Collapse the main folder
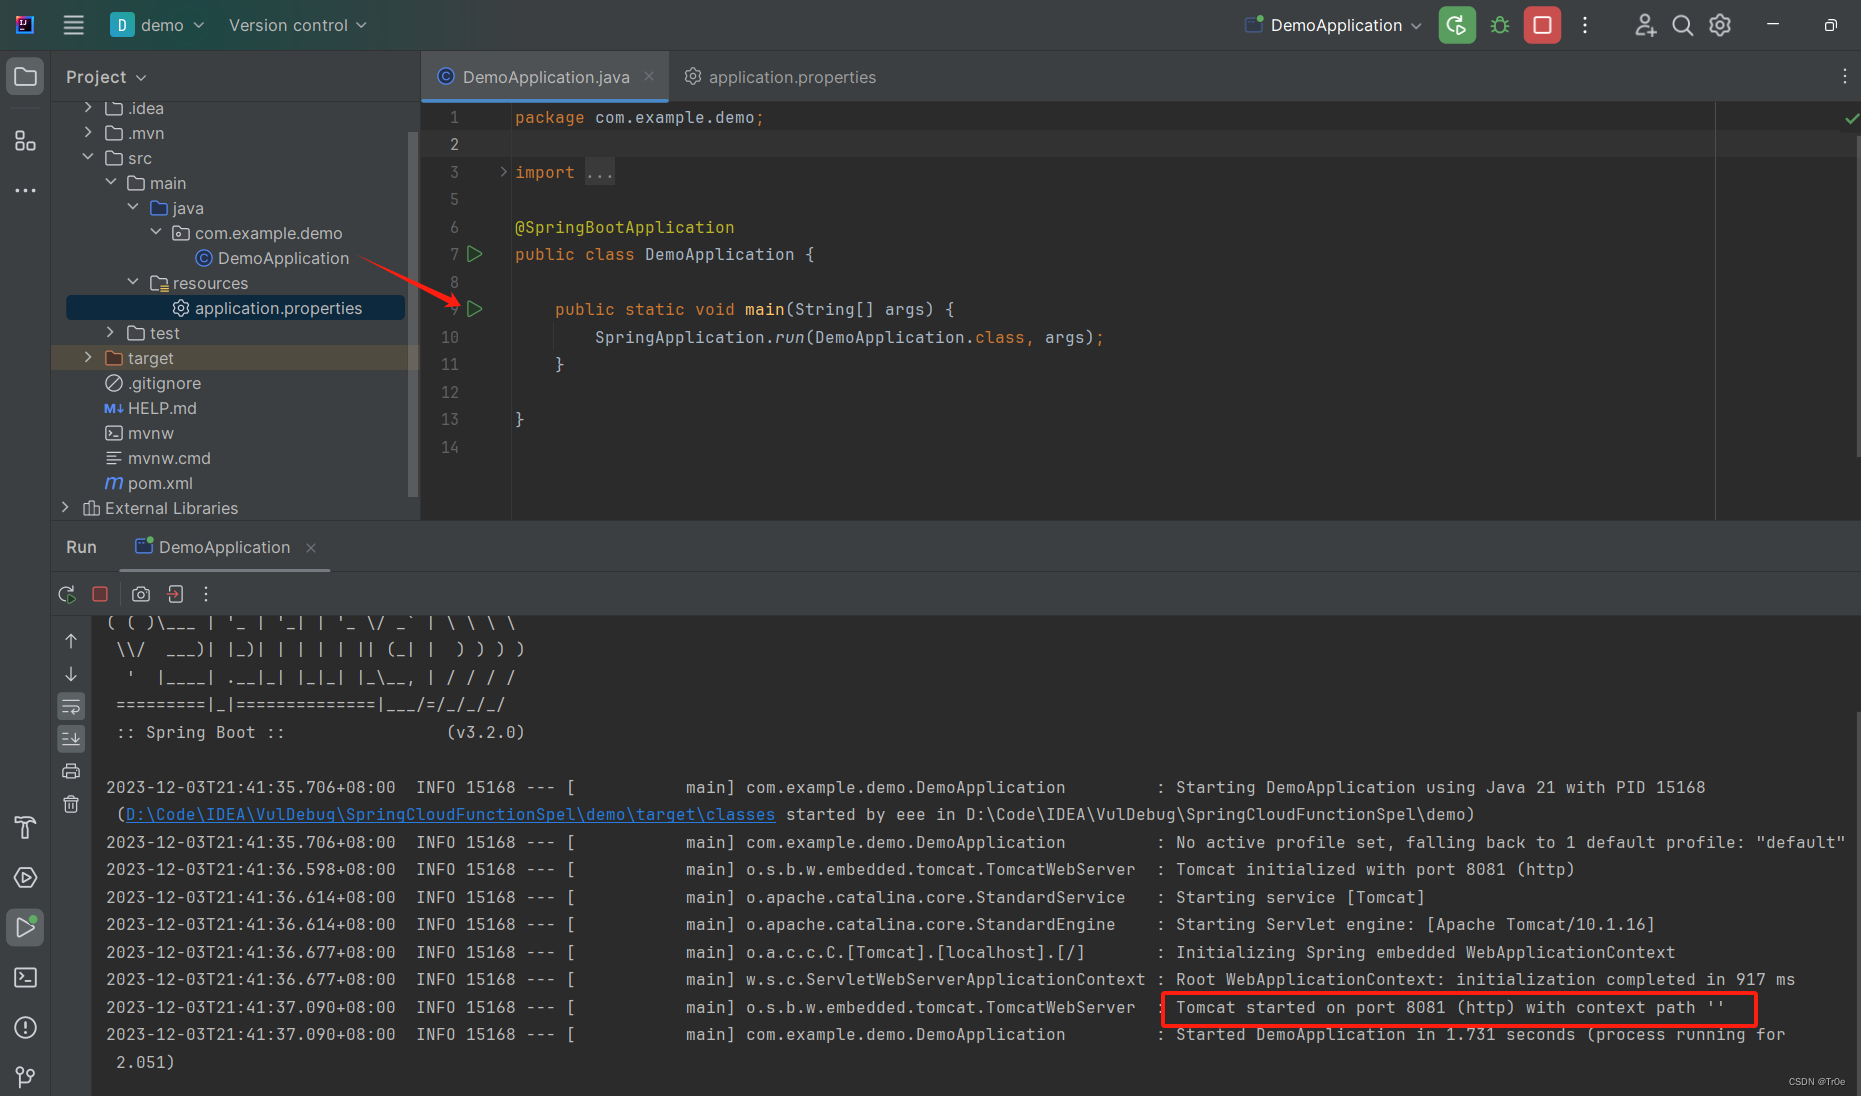The height and width of the screenshot is (1096, 1861). pos(111,182)
